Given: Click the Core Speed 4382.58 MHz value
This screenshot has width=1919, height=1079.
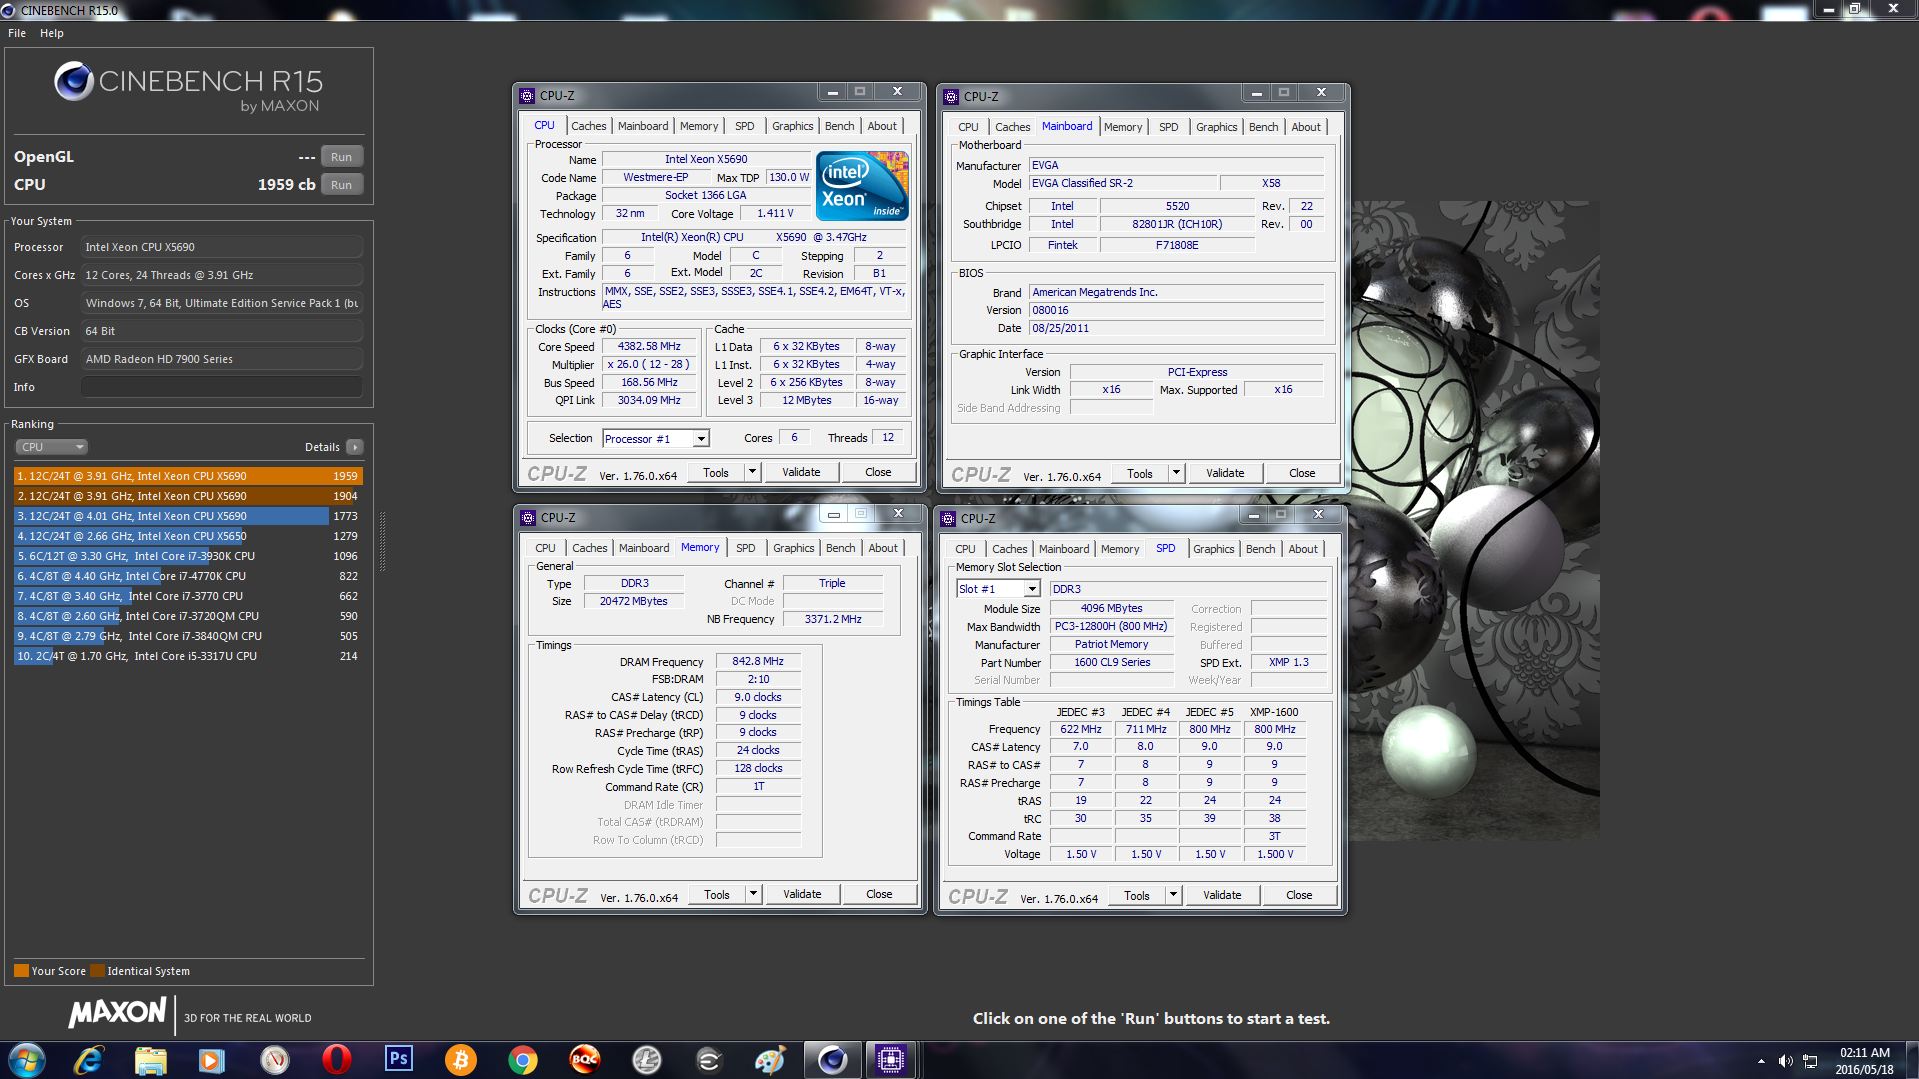Looking at the screenshot, I should click(649, 346).
